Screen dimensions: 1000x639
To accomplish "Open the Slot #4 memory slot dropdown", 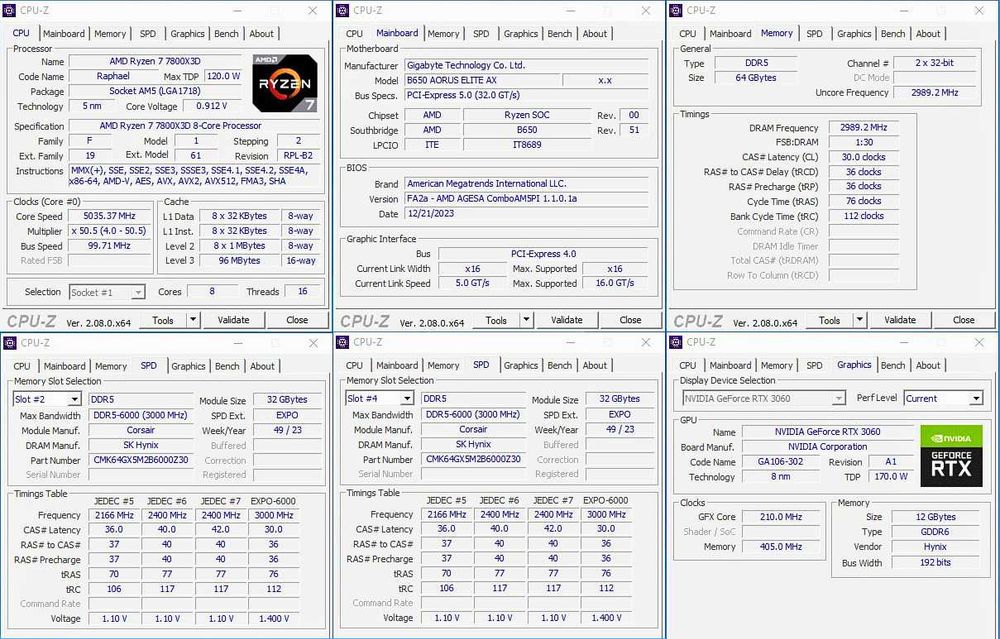I will point(407,399).
